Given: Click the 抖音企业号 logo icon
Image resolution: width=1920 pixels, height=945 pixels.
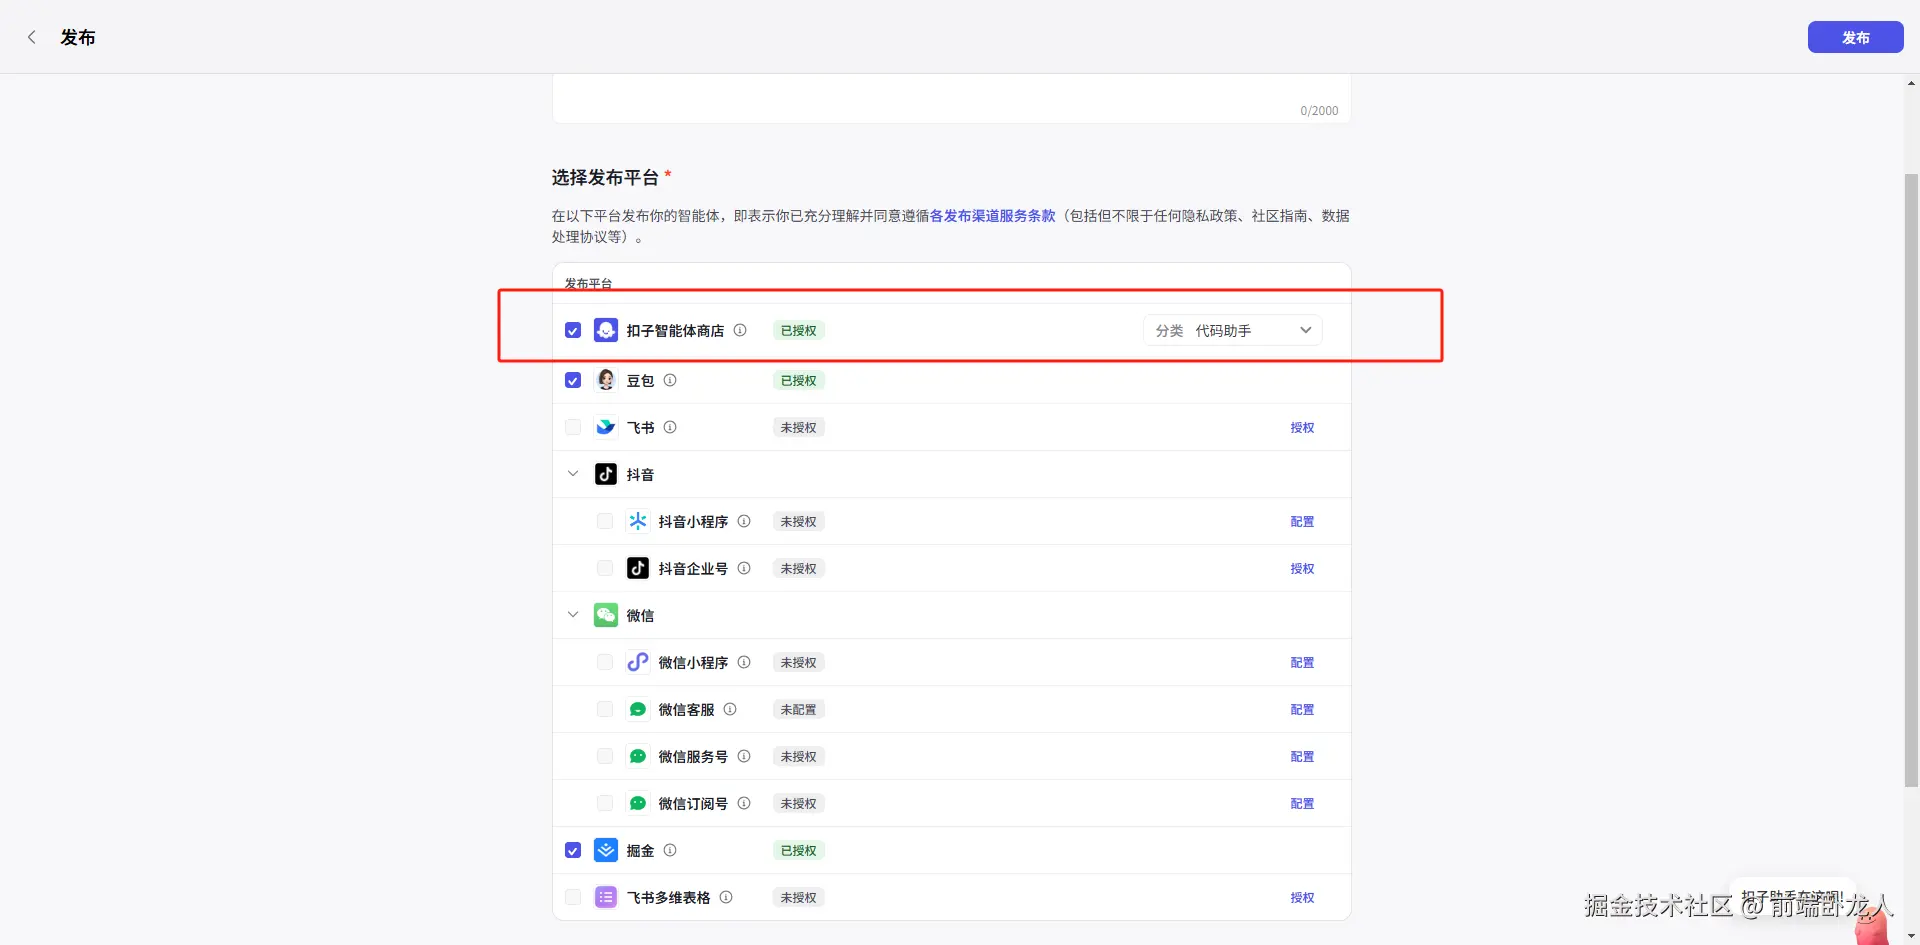Looking at the screenshot, I should point(638,568).
